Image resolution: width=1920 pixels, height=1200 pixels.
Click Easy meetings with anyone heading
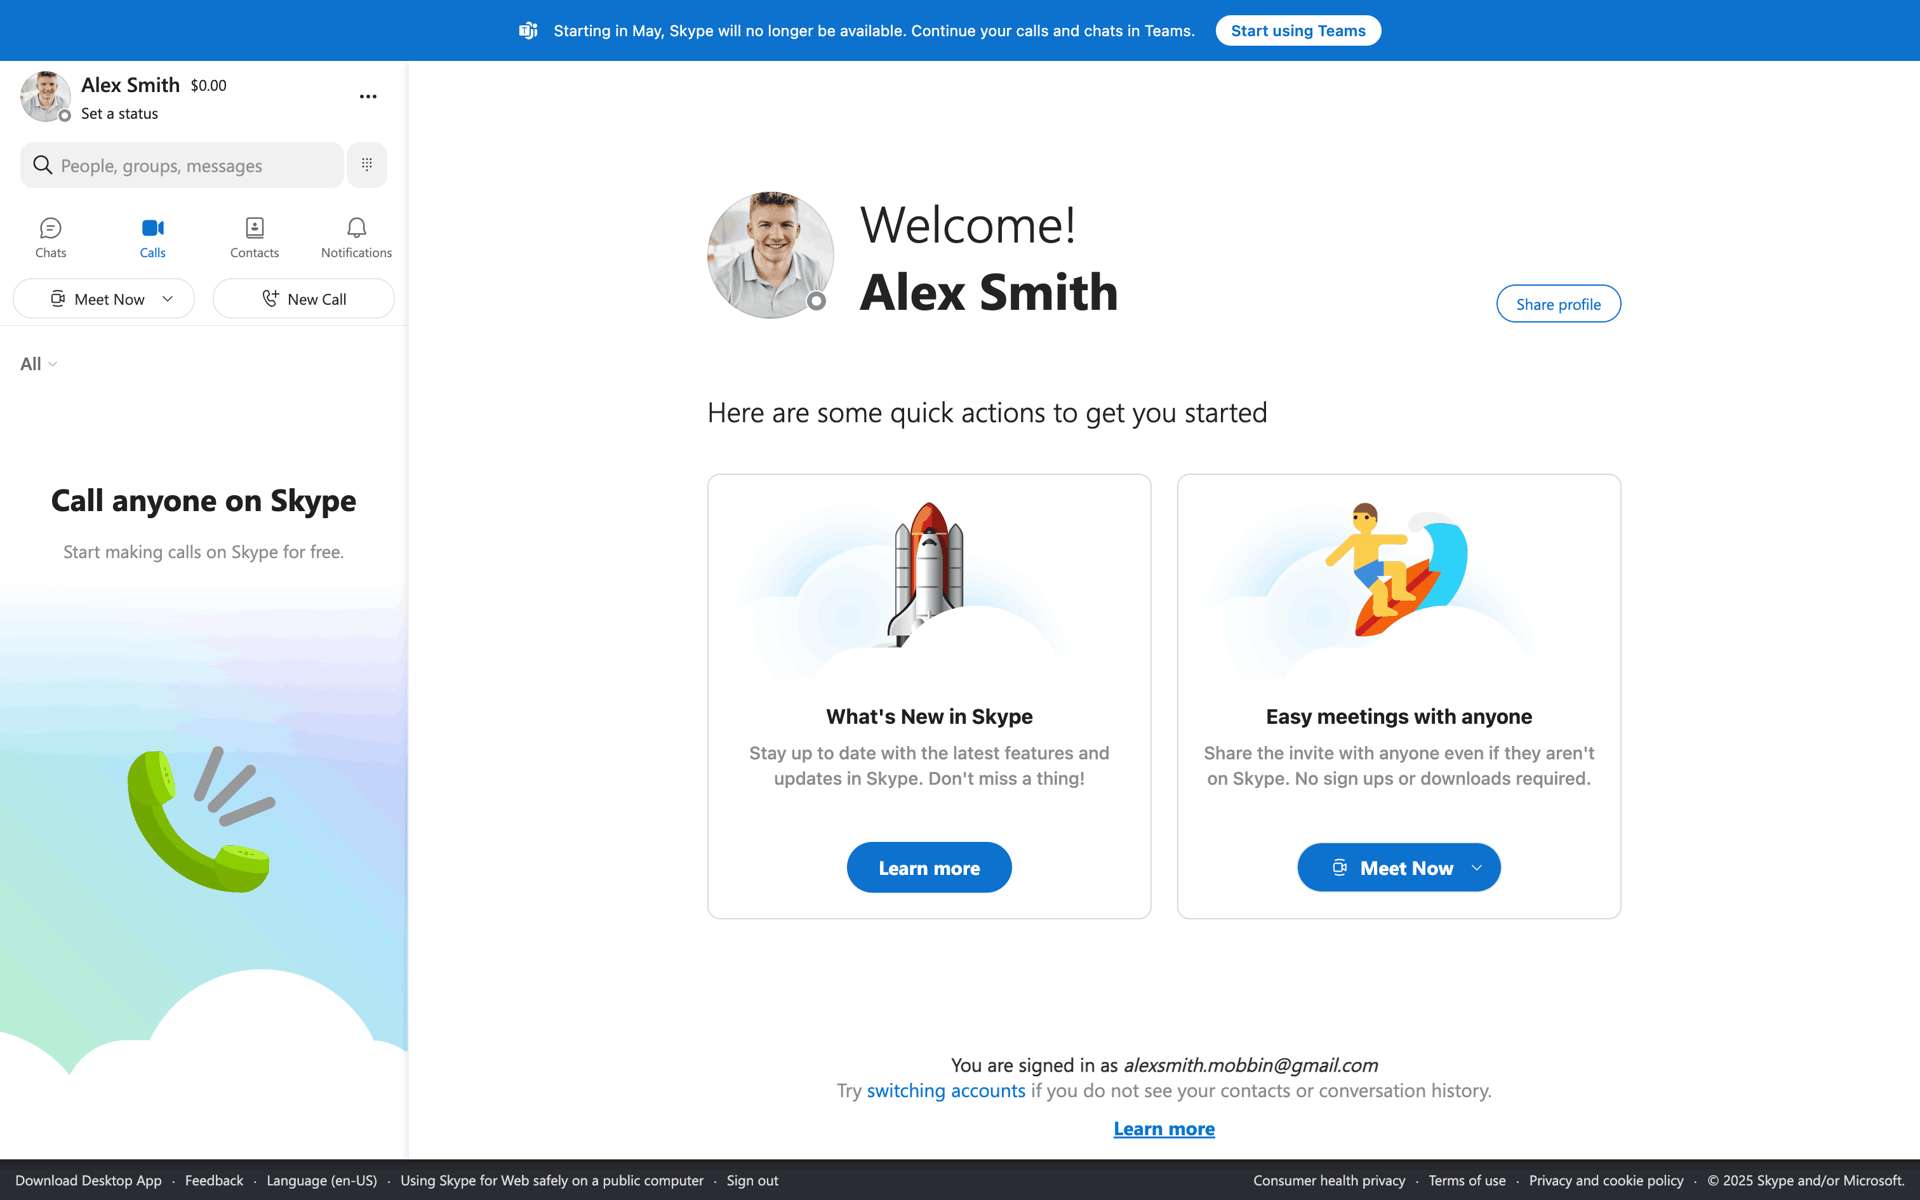pos(1399,716)
